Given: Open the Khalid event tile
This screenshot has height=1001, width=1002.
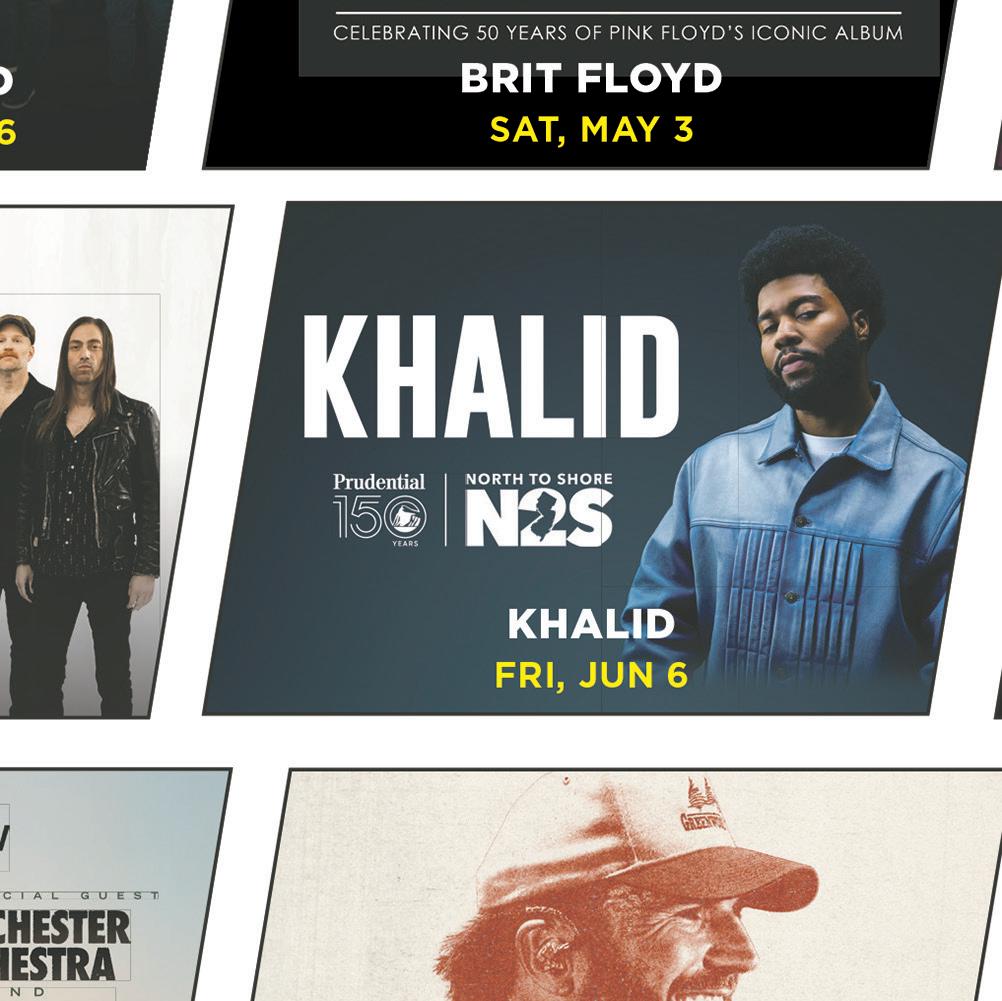Looking at the screenshot, I should pos(602,458).
